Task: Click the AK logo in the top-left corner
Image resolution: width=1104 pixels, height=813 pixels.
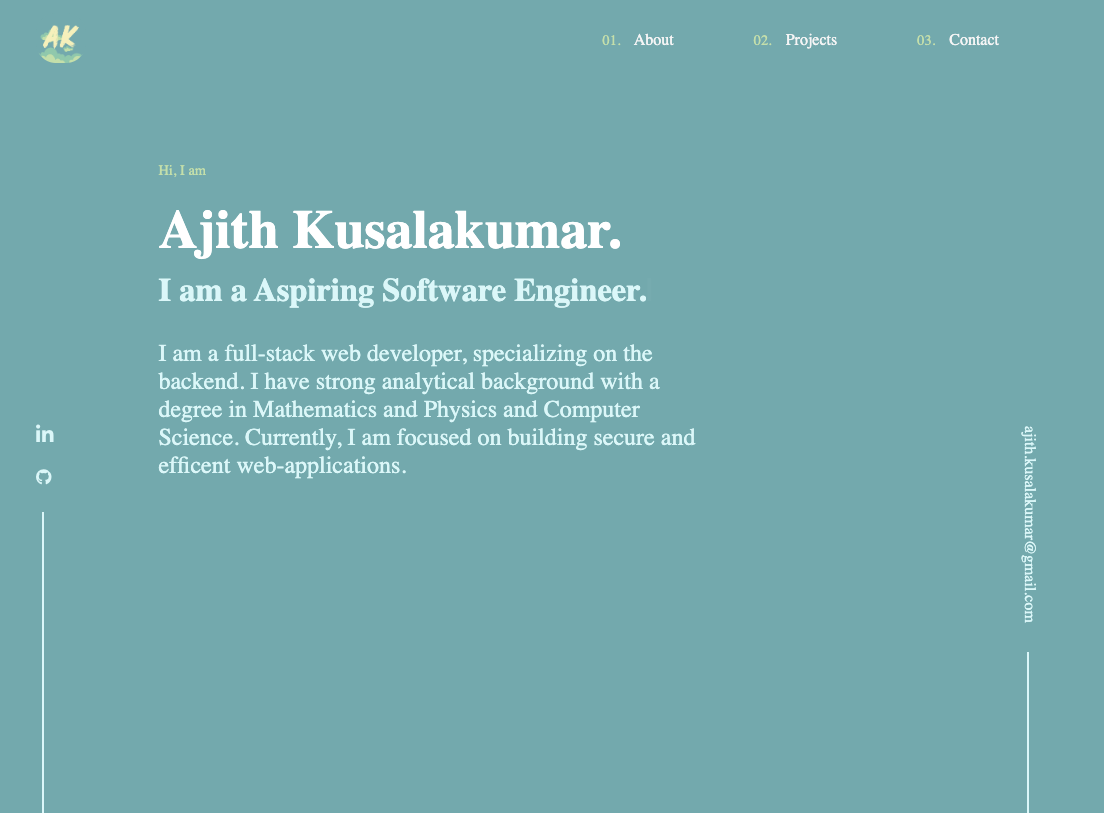Action: pos(59,45)
